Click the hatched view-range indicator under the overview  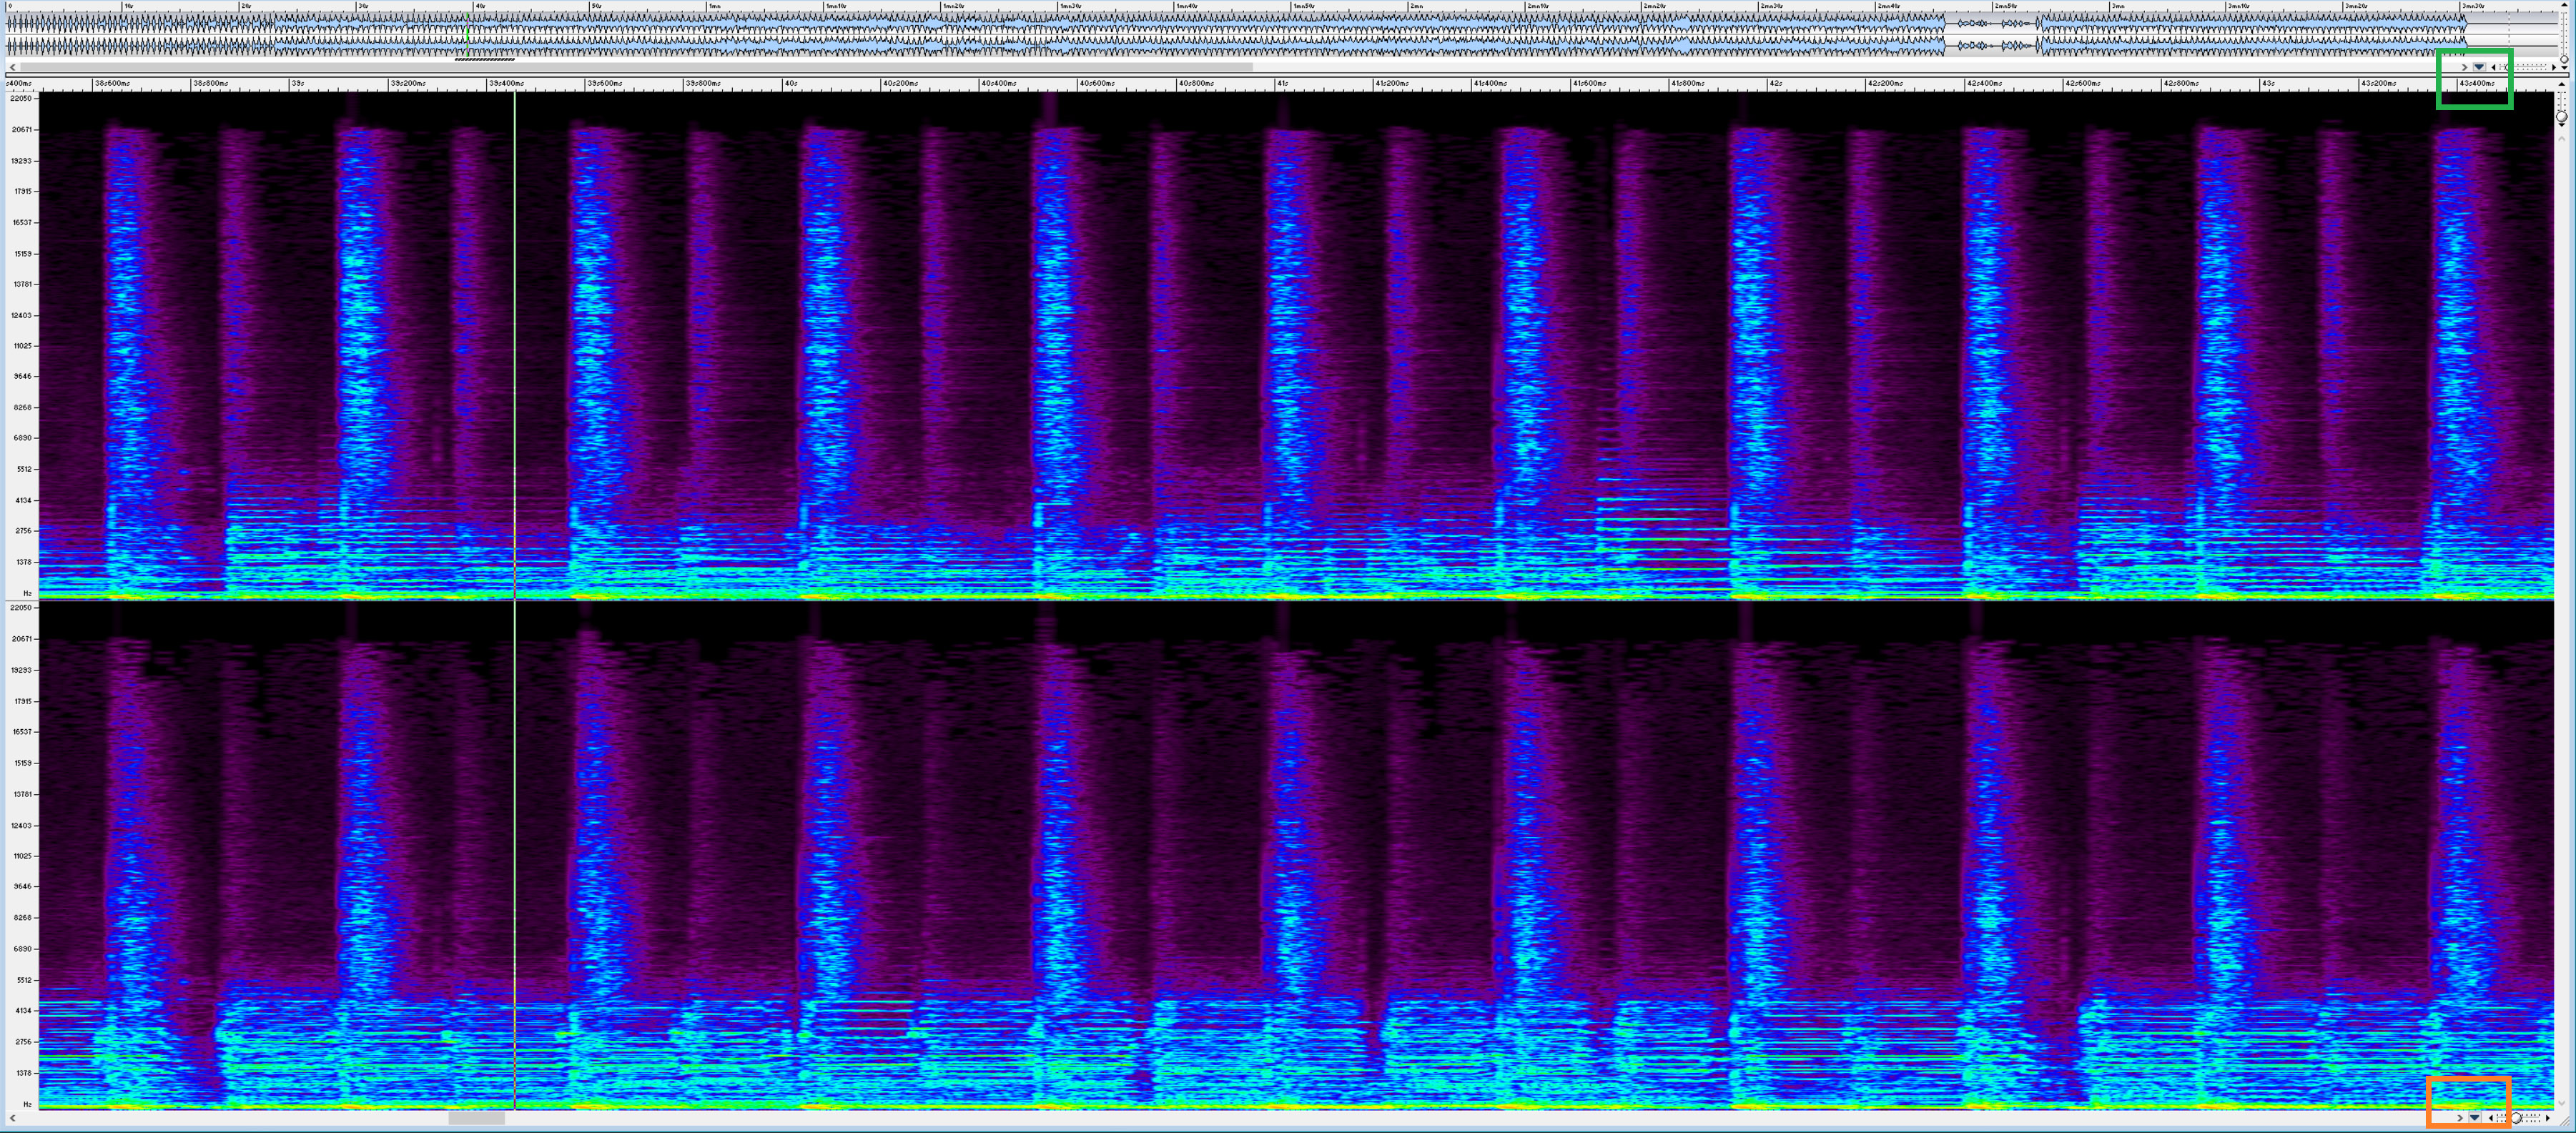(485, 59)
